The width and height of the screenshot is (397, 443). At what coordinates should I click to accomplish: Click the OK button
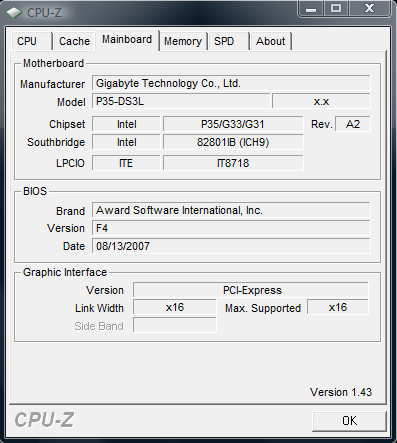(349, 421)
